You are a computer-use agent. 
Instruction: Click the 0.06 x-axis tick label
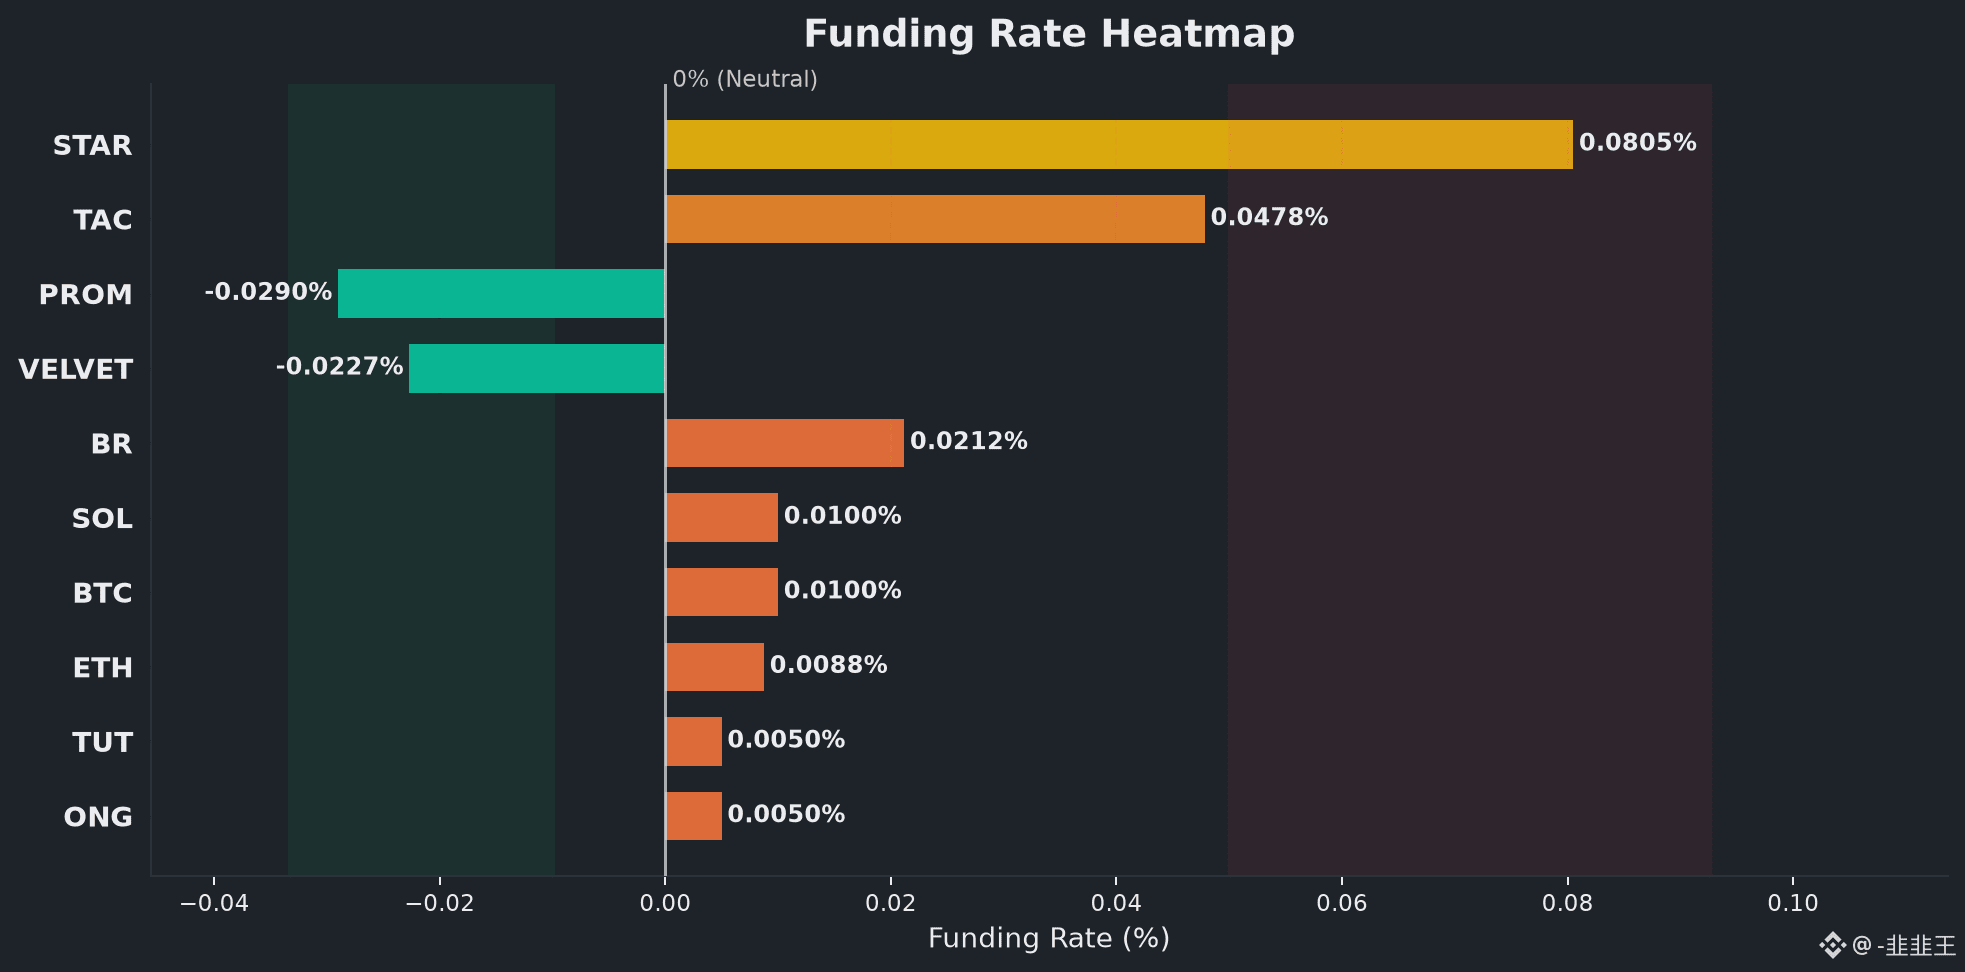coord(1342,904)
